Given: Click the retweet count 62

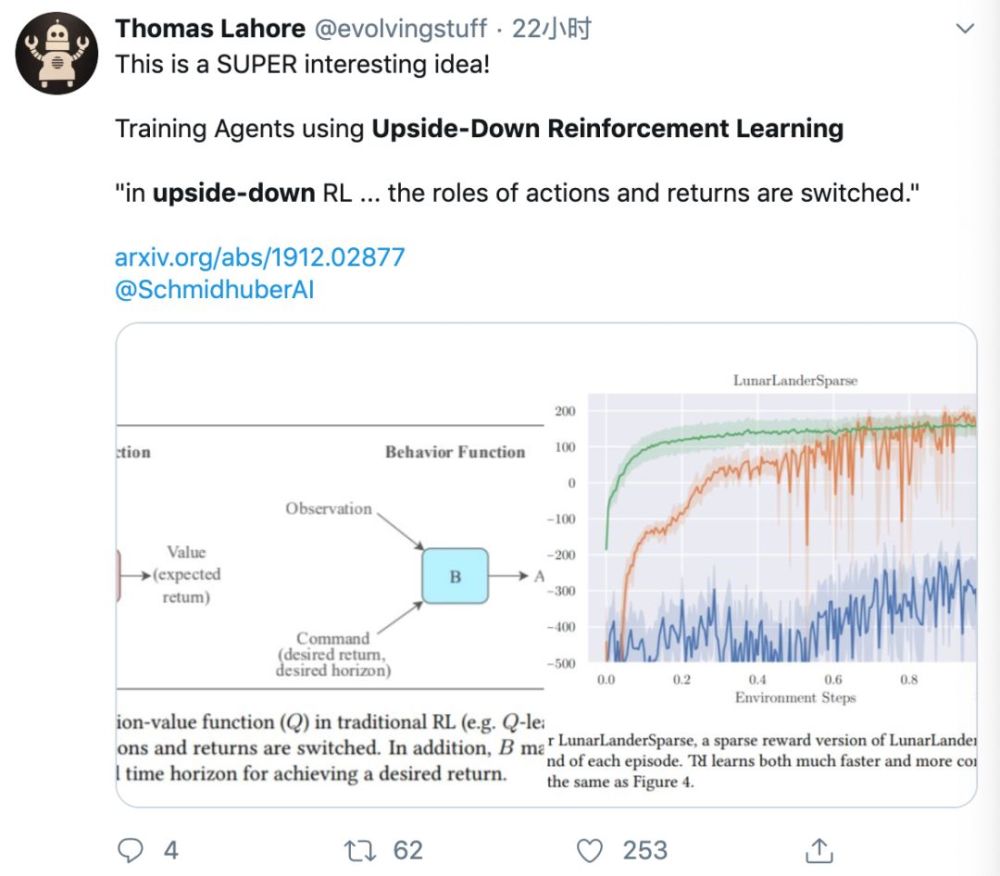Looking at the screenshot, I should (408, 850).
